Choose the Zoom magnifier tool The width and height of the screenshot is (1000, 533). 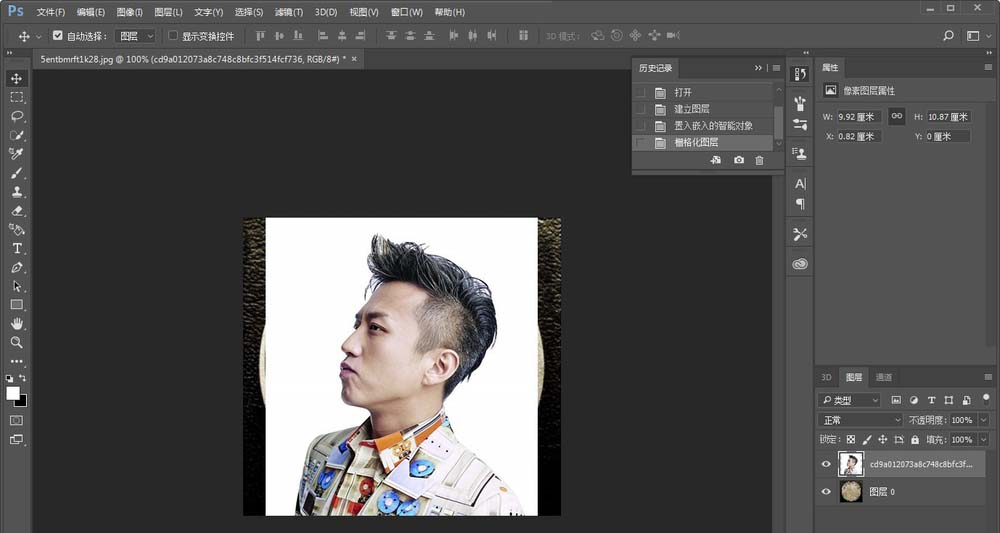pos(17,342)
